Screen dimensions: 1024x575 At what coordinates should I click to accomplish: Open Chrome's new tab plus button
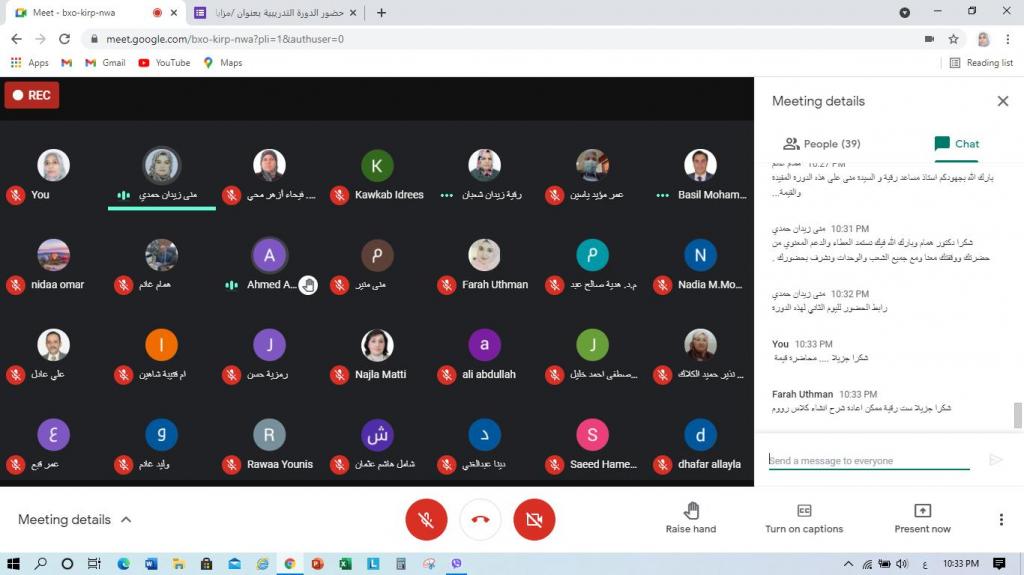click(381, 13)
